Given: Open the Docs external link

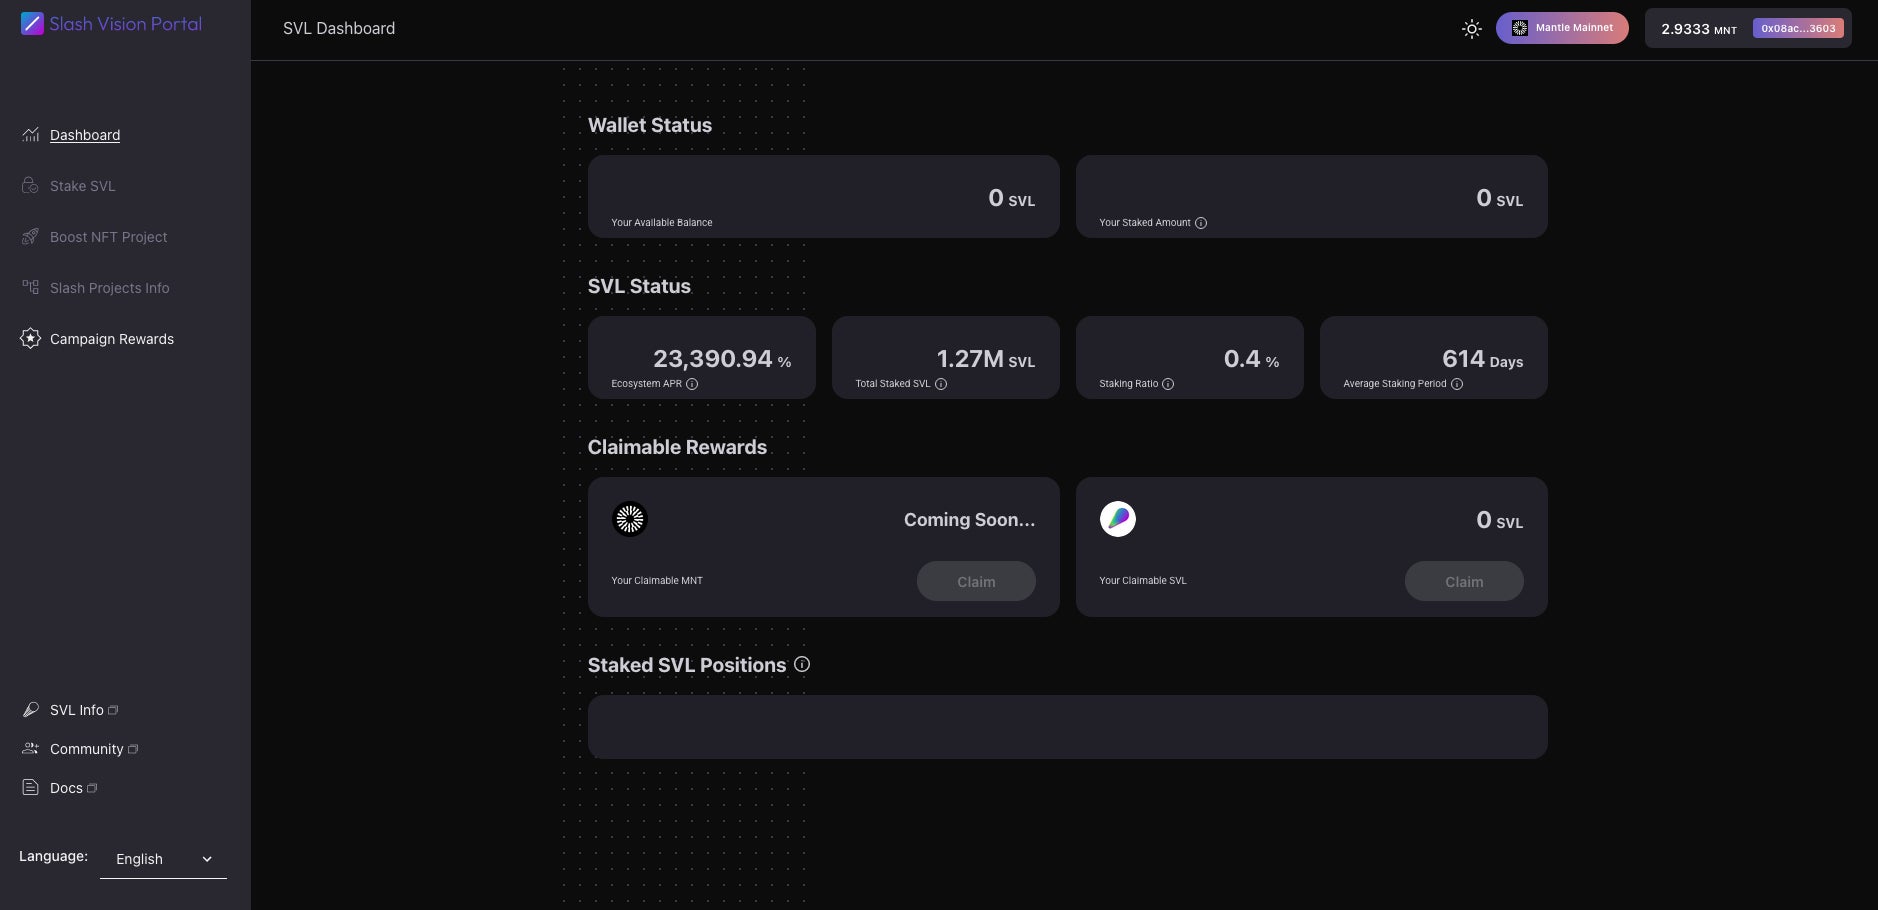Looking at the screenshot, I should pyautogui.click(x=66, y=788).
